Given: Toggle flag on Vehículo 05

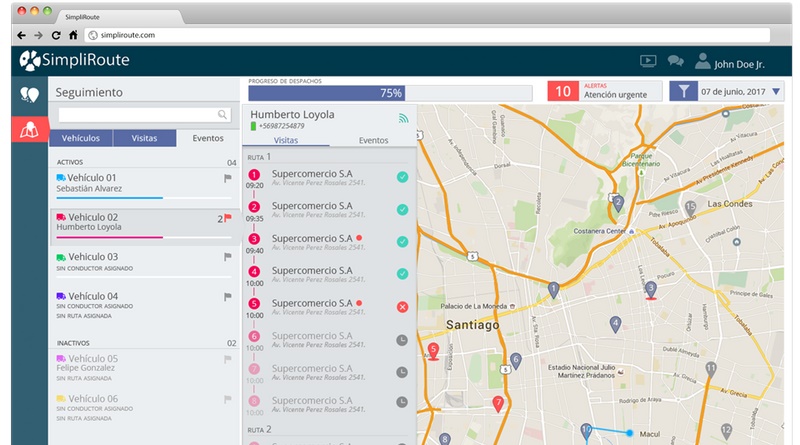Looking at the screenshot, I should [x=228, y=359].
